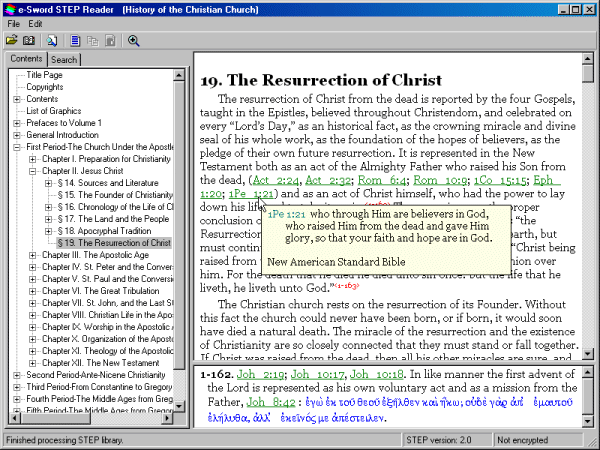The image size is (600, 450).
Task: Expand Chapter III. The Apostolic Age
Action: (33, 255)
